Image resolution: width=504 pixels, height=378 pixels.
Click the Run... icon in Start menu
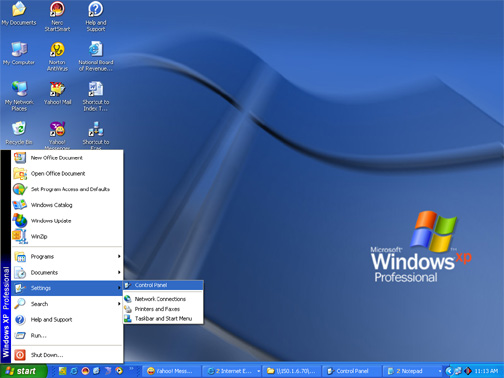tap(20, 335)
